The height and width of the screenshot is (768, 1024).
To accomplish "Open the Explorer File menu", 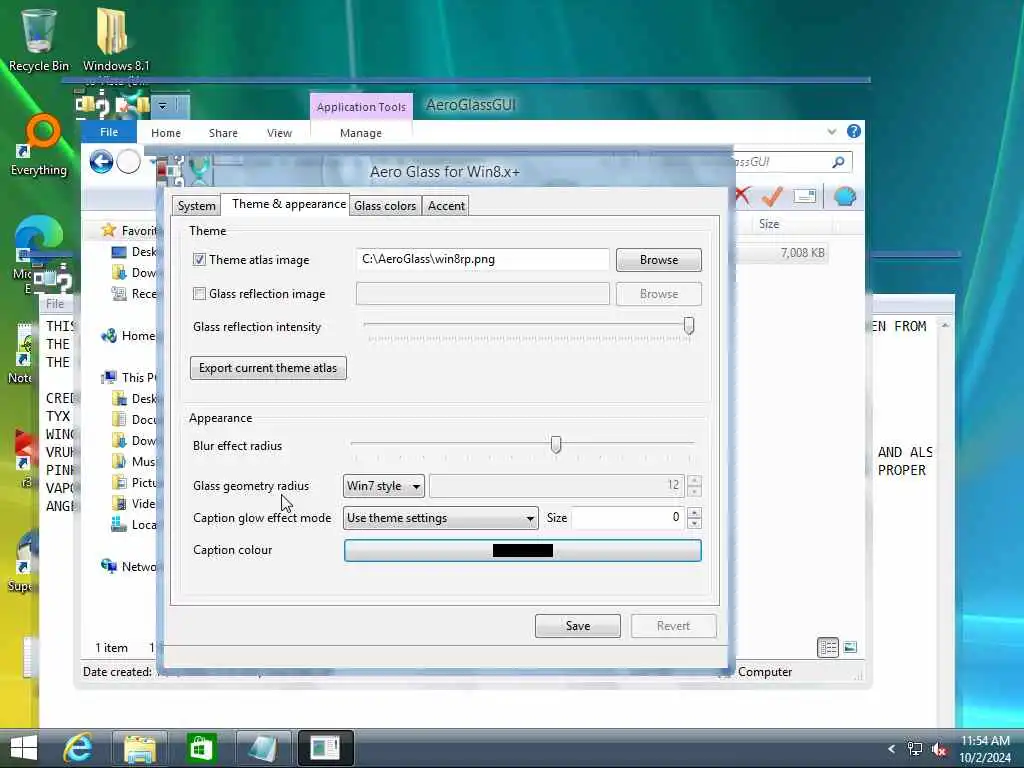I will (x=109, y=132).
